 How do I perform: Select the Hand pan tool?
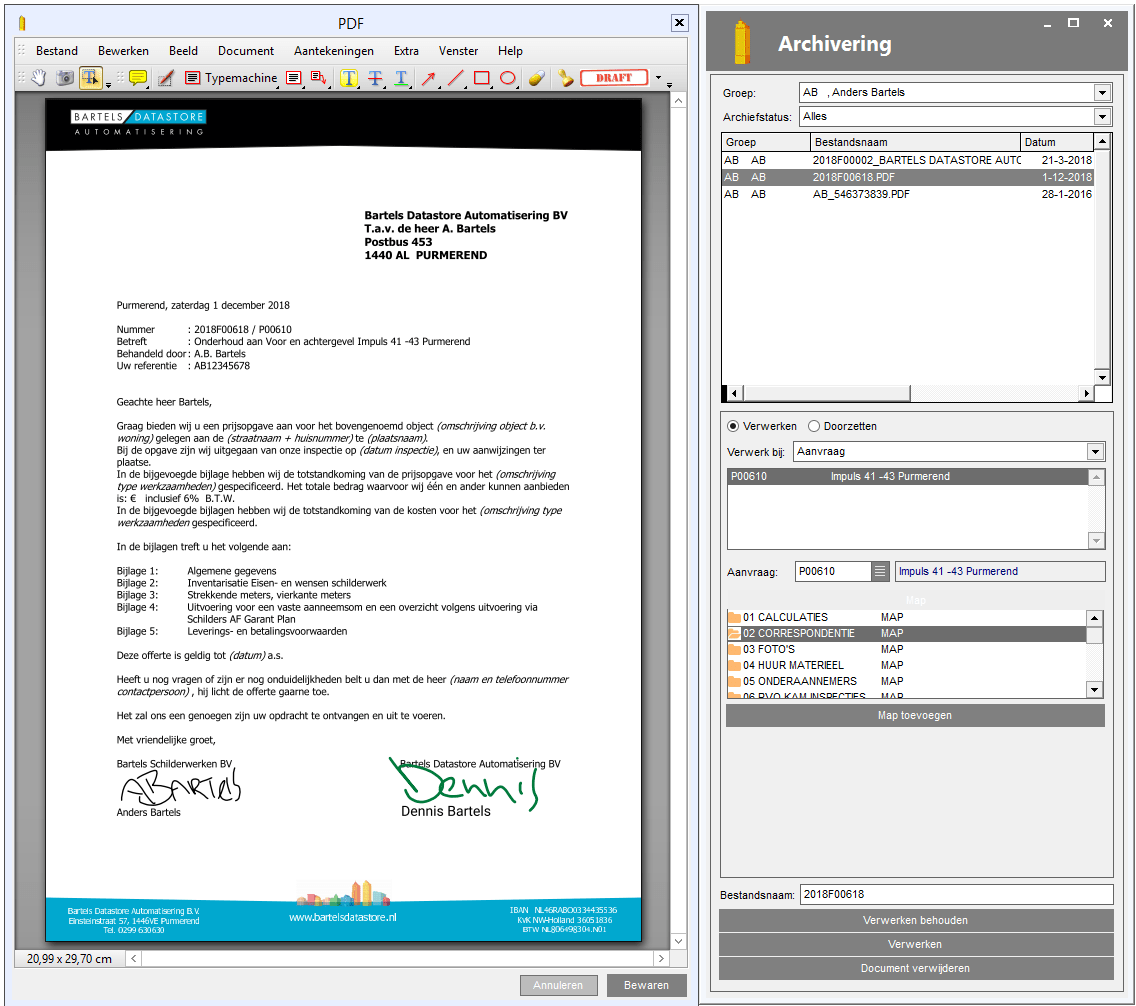pyautogui.click(x=38, y=77)
